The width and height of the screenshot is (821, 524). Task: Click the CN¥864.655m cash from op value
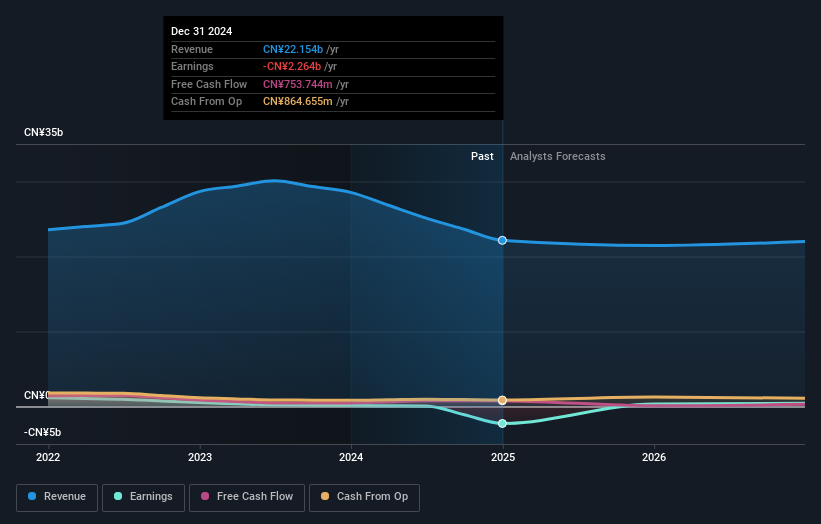(x=297, y=102)
